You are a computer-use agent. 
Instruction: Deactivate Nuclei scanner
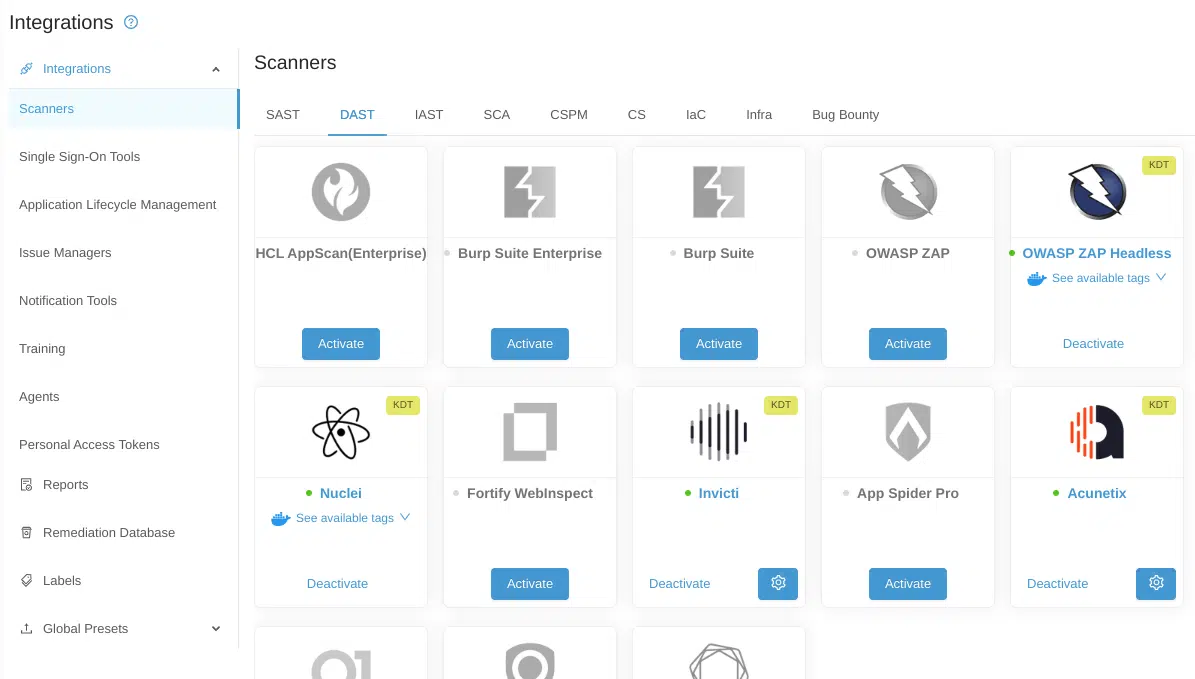[x=337, y=584]
